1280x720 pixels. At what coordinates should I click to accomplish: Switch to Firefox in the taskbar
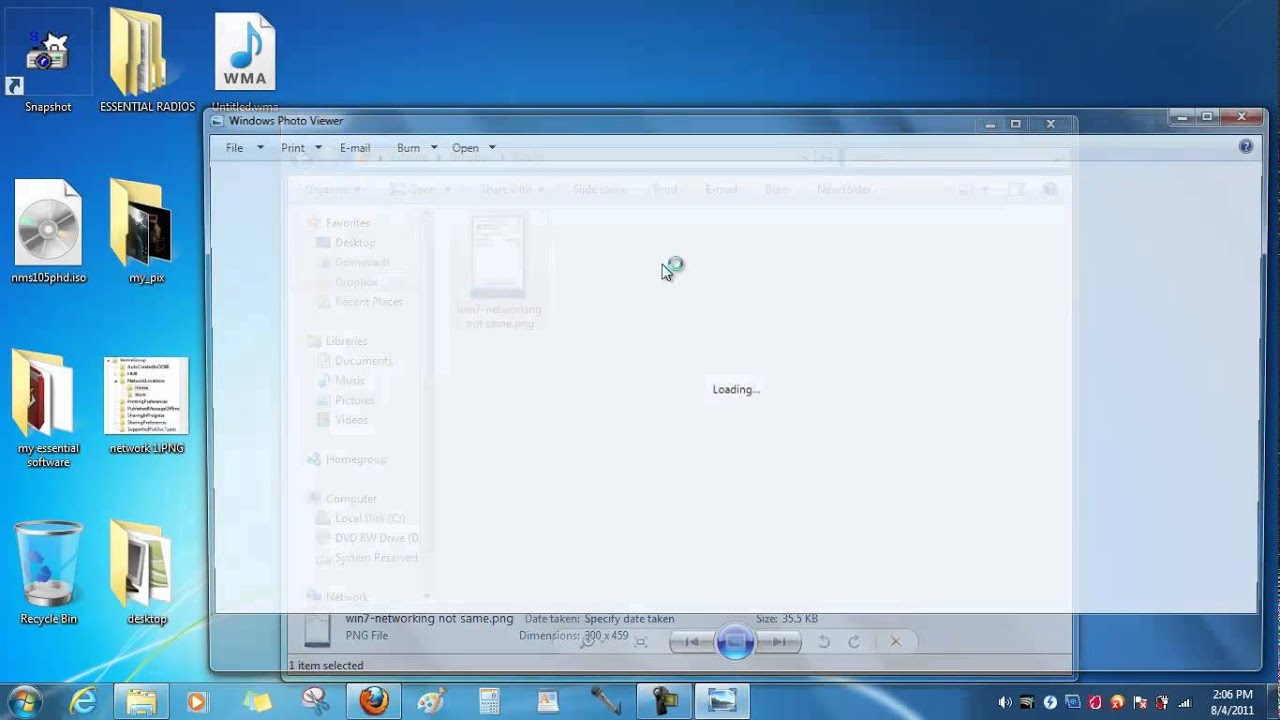(374, 702)
